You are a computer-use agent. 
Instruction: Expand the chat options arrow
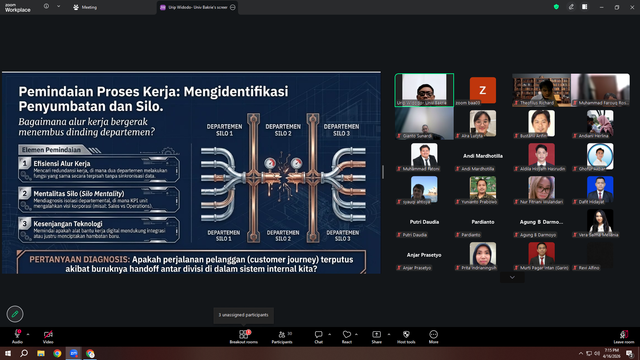click(329, 334)
